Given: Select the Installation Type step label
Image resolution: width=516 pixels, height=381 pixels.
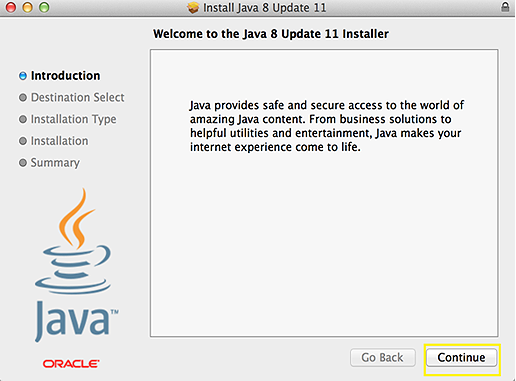Looking at the screenshot, I should tap(74, 119).
